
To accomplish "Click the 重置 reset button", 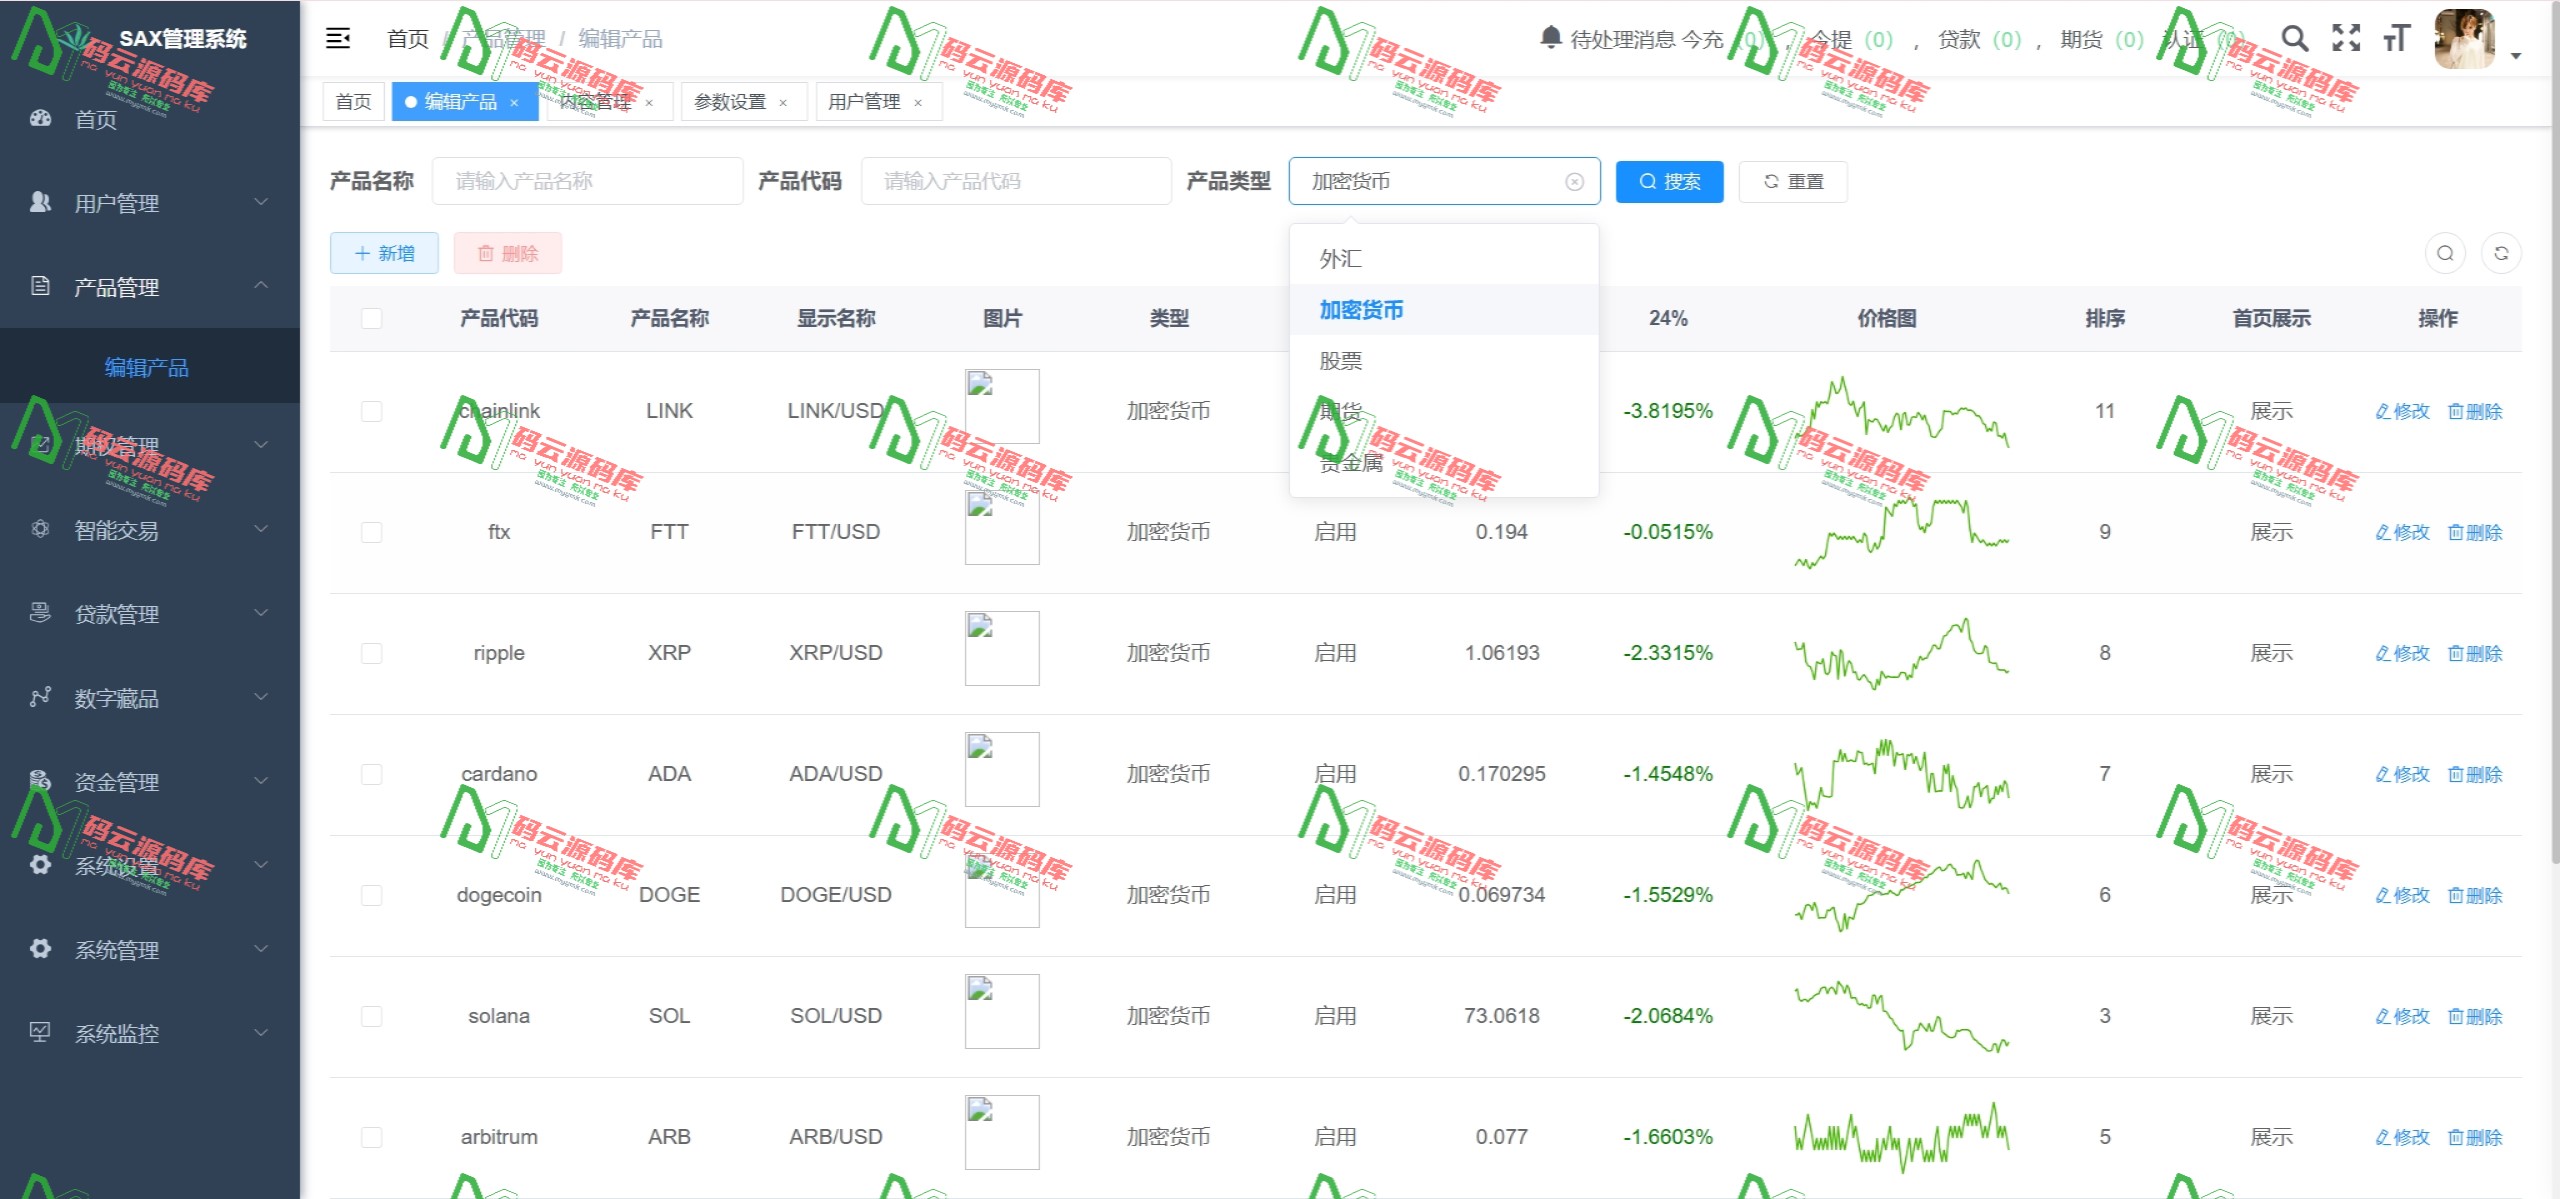I will 1793,182.
